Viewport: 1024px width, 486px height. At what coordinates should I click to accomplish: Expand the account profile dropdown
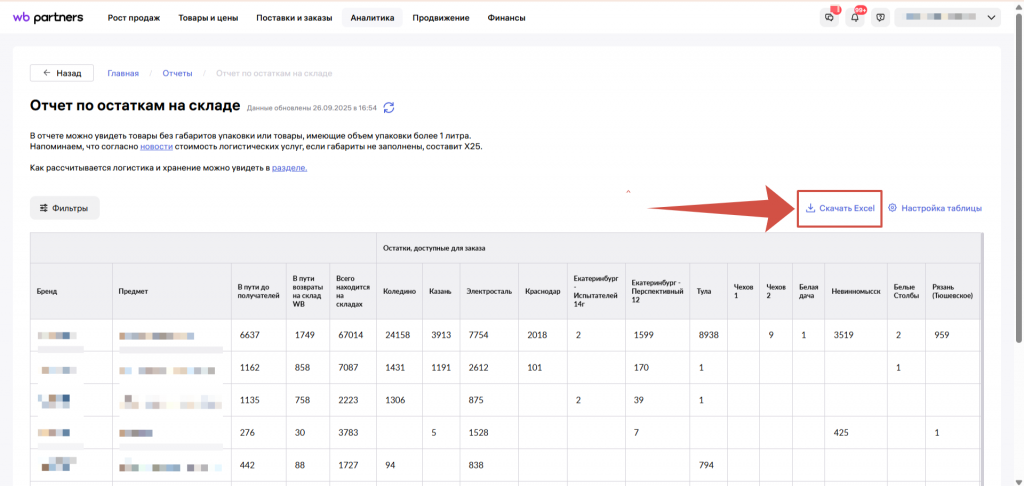click(x=946, y=18)
